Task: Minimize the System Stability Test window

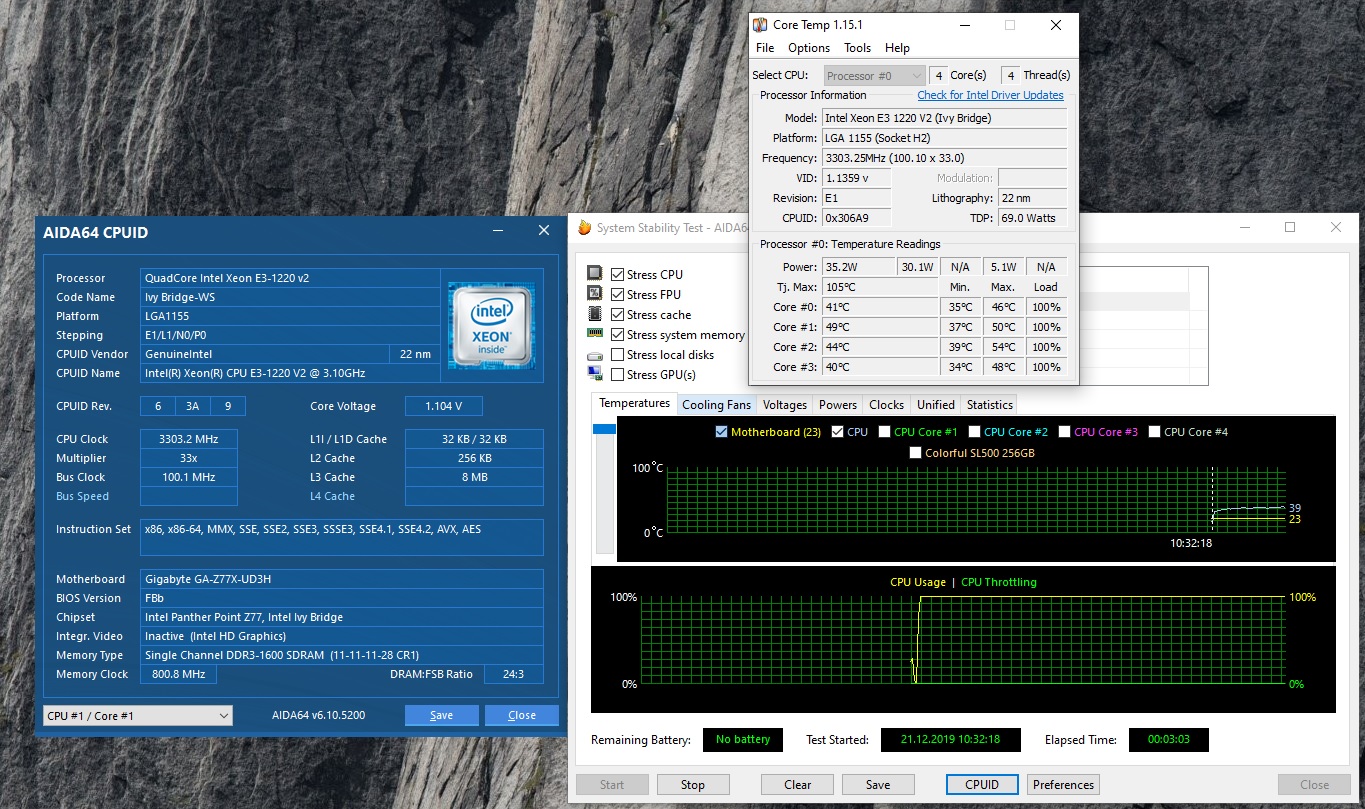Action: tap(1243, 228)
